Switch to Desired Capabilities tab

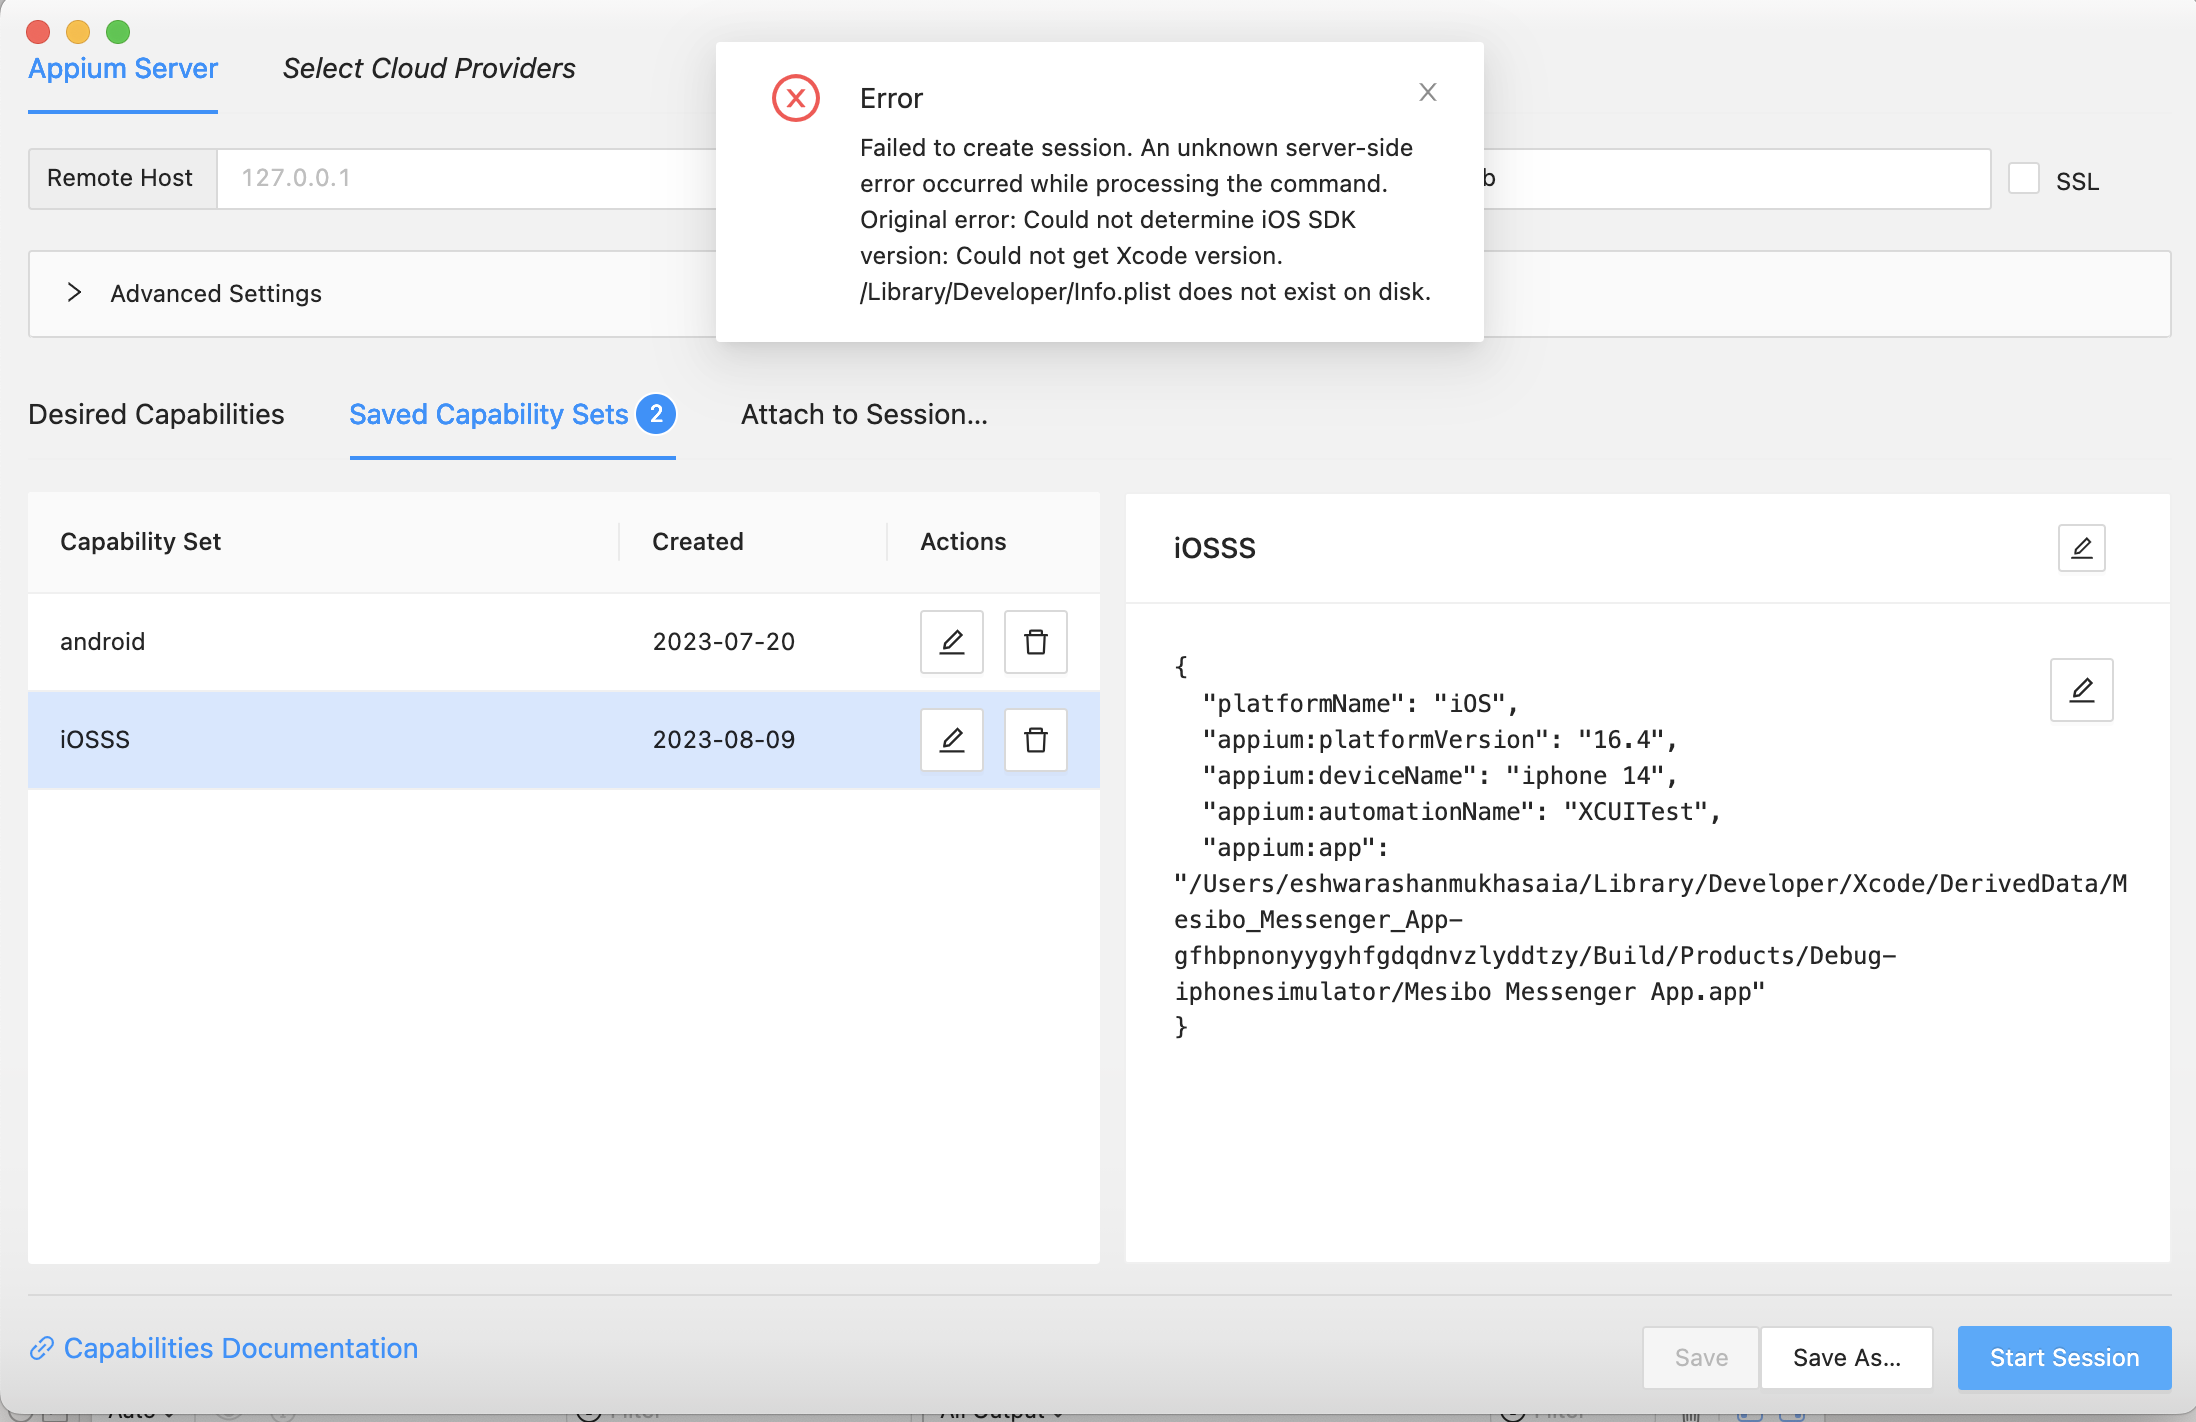pos(156,414)
